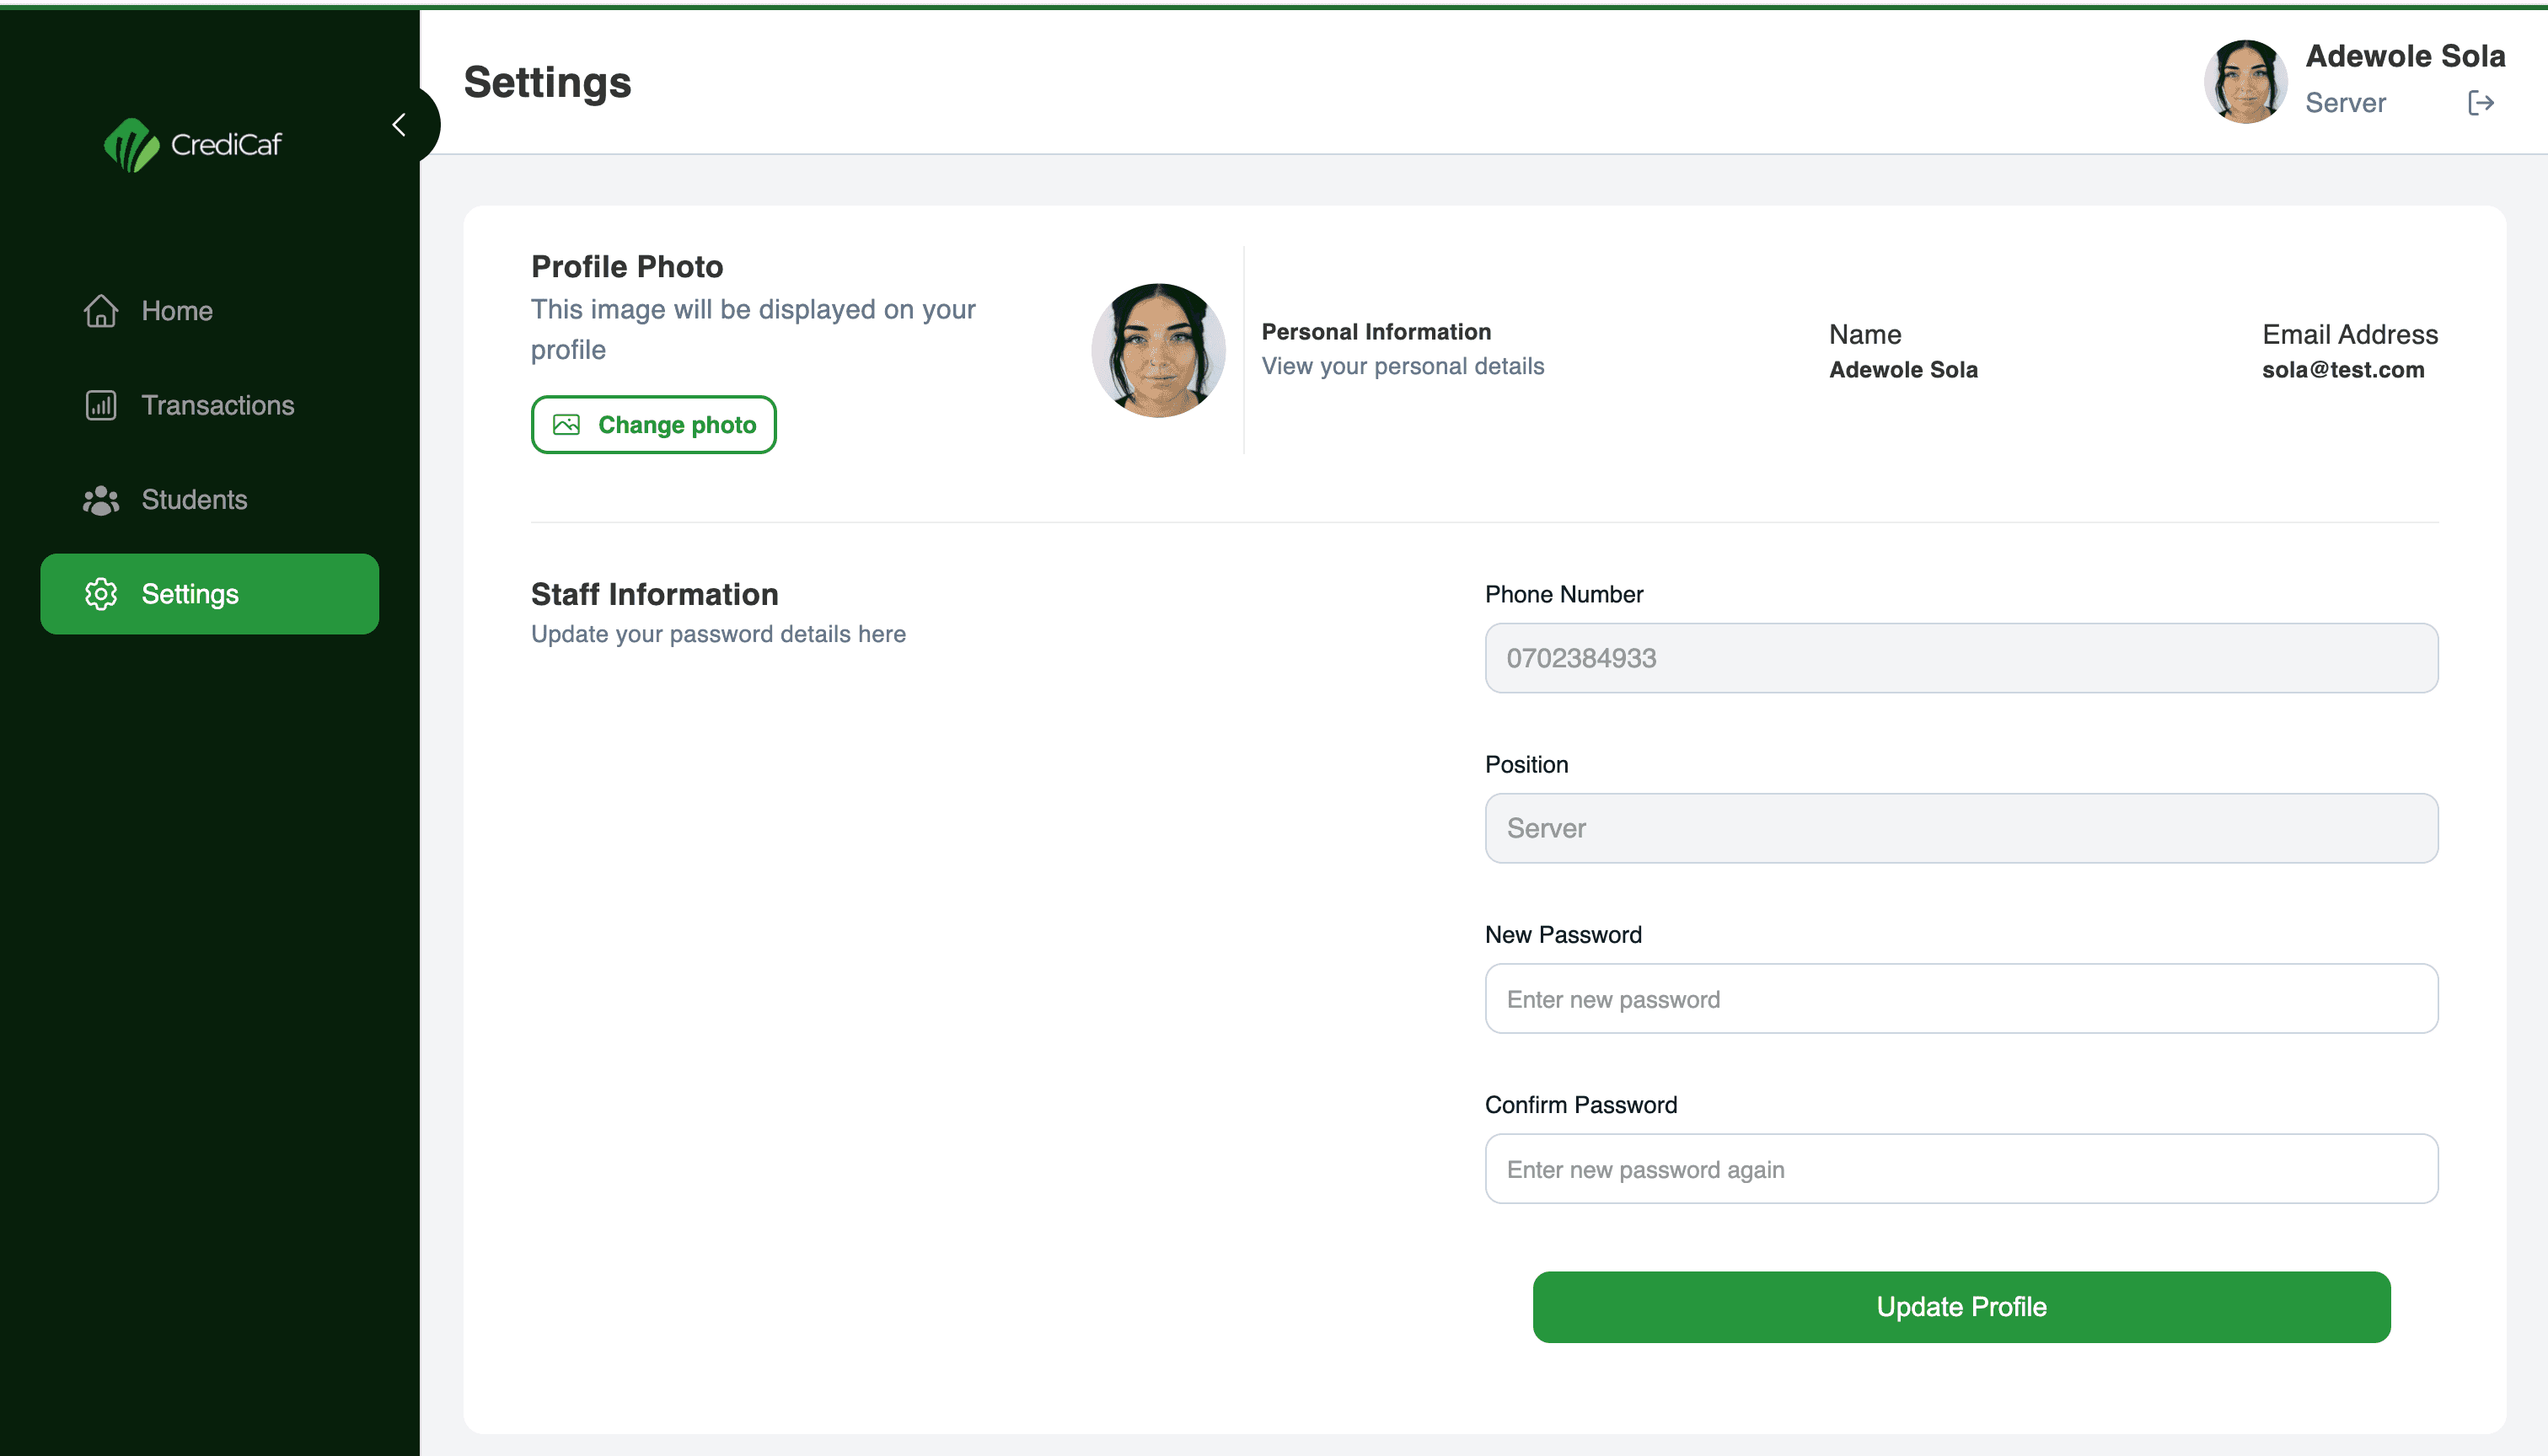Click the Adewole Sola name in header
The width and height of the screenshot is (2548, 1456).
click(x=2405, y=56)
